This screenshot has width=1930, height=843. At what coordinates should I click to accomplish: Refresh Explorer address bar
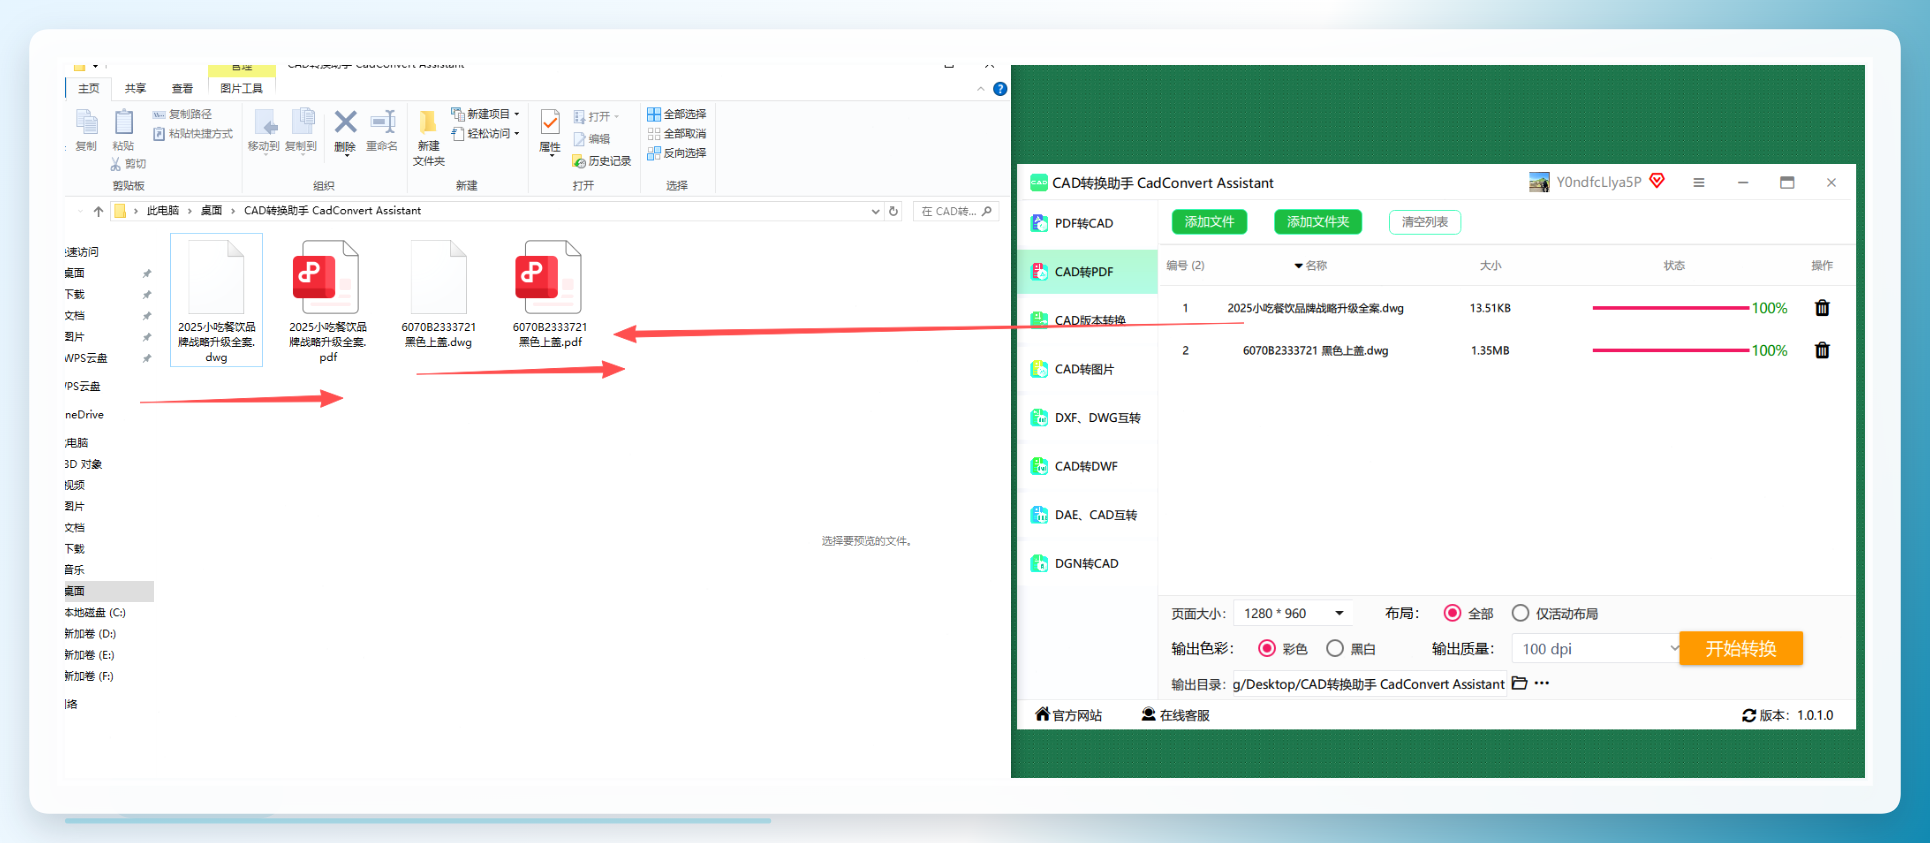click(894, 211)
